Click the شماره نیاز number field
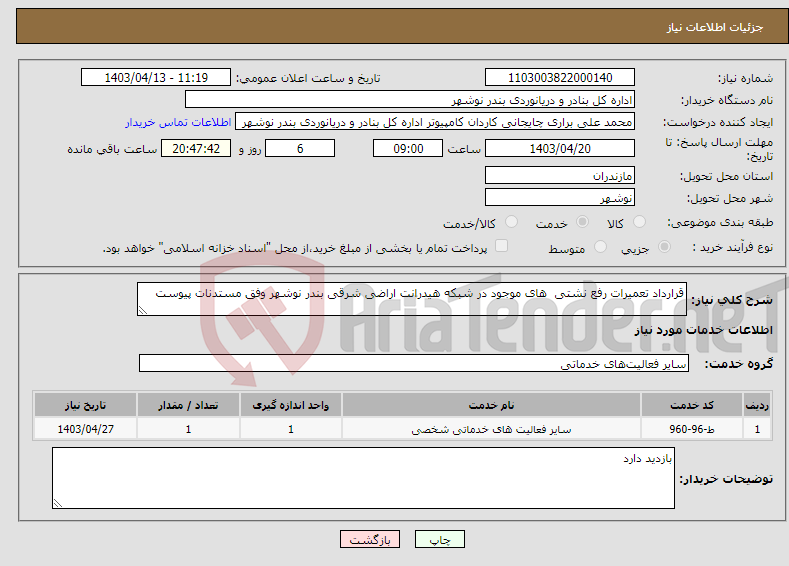 pos(560,77)
